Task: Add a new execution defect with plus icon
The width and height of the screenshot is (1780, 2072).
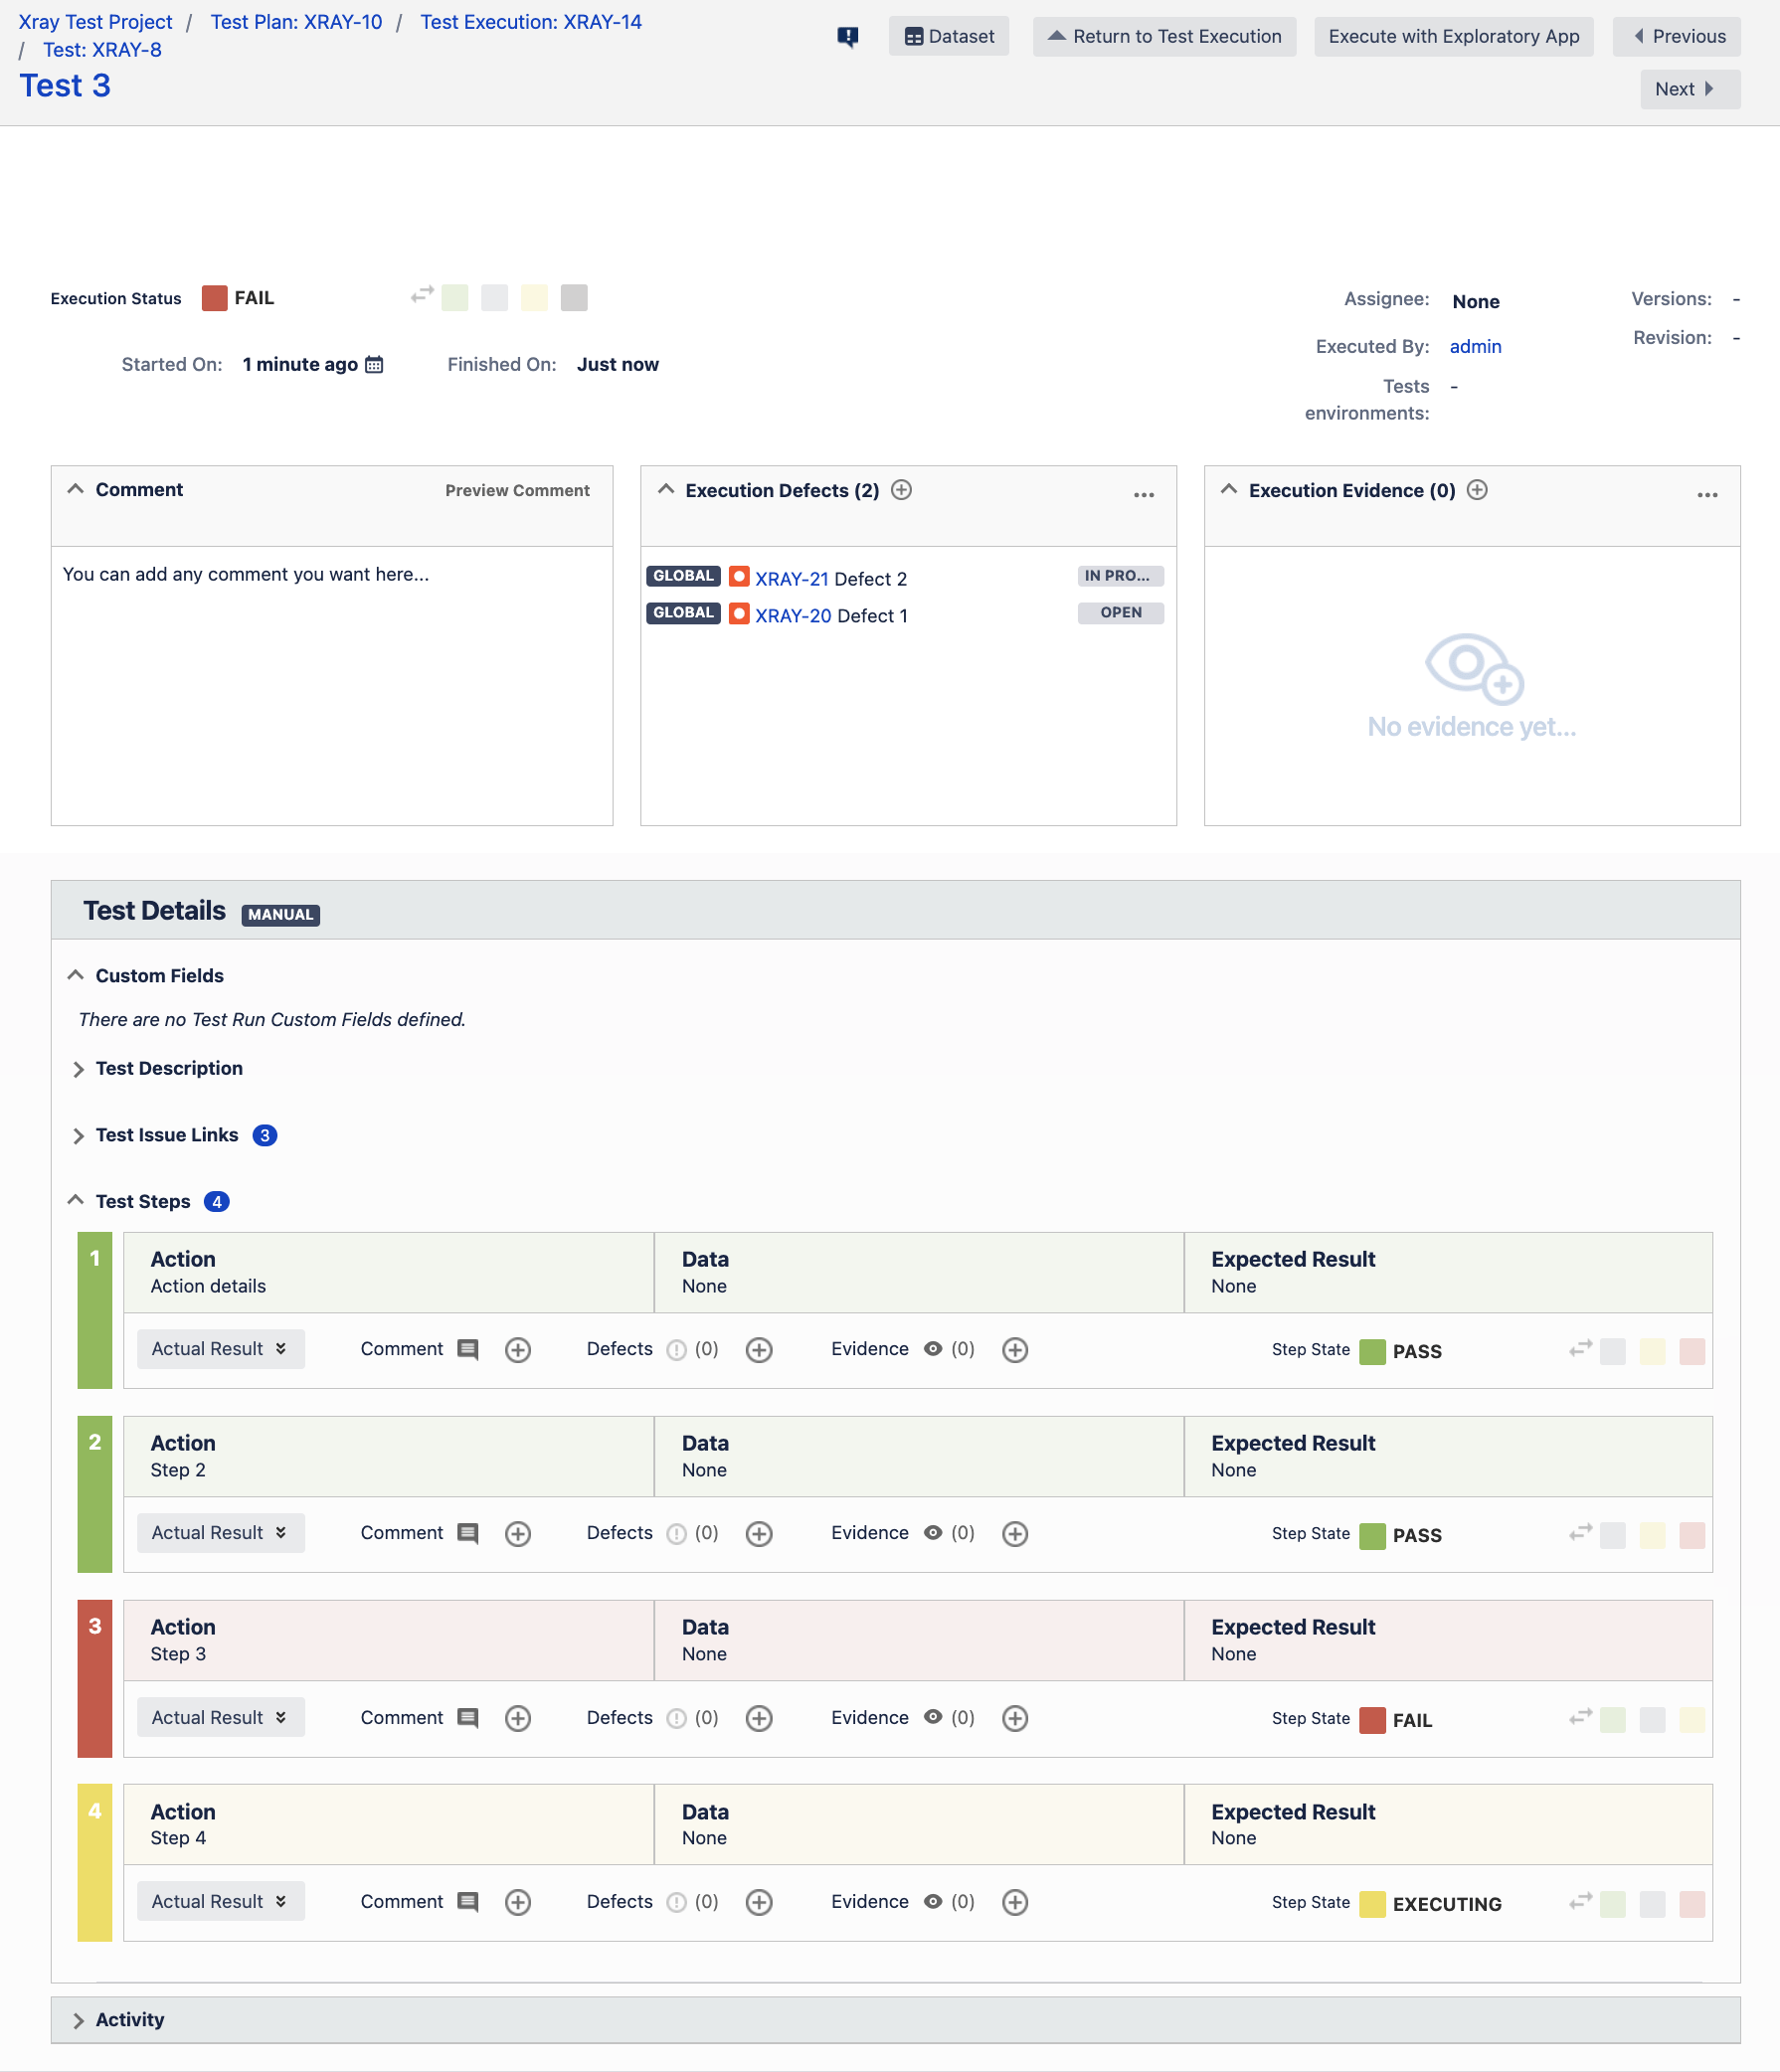Action: click(901, 490)
